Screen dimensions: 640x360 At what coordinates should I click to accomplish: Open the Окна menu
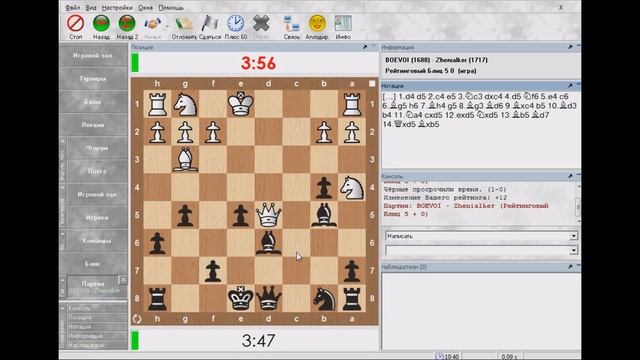[x=145, y=7]
